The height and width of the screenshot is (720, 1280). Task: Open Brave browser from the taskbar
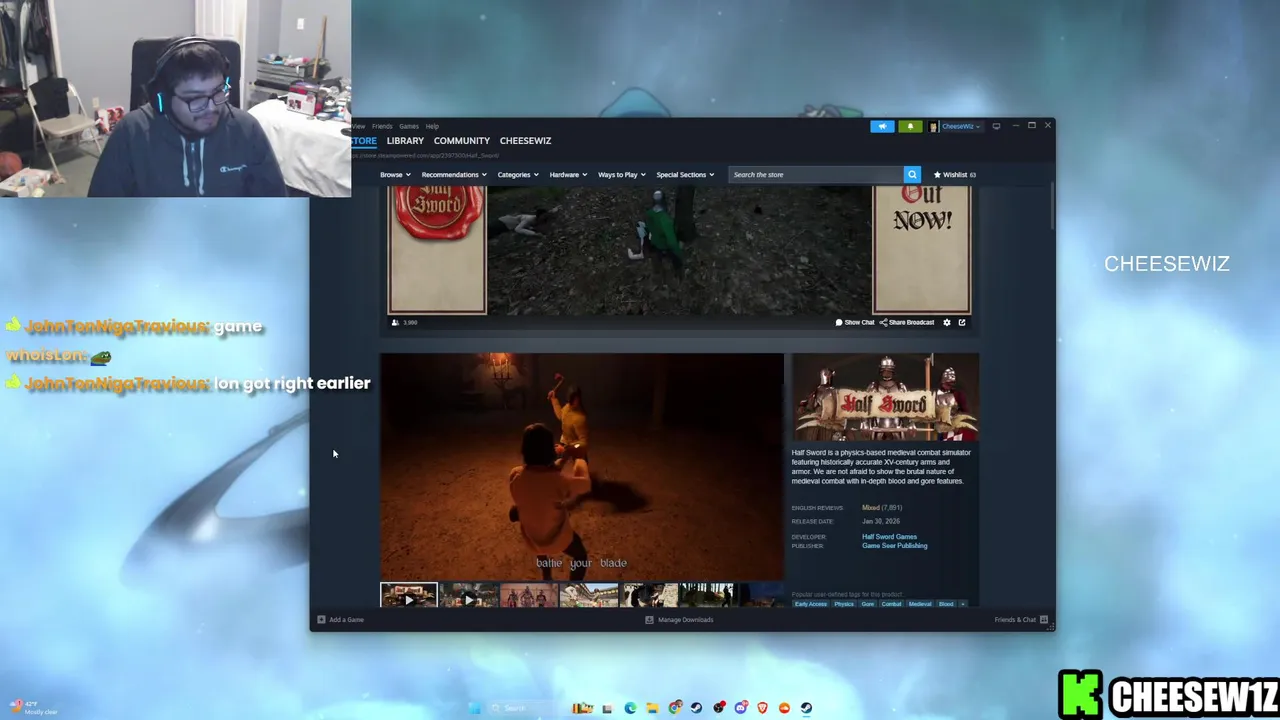pos(762,708)
